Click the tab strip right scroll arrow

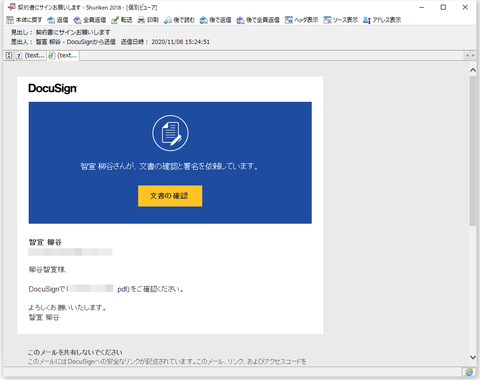tap(473, 56)
